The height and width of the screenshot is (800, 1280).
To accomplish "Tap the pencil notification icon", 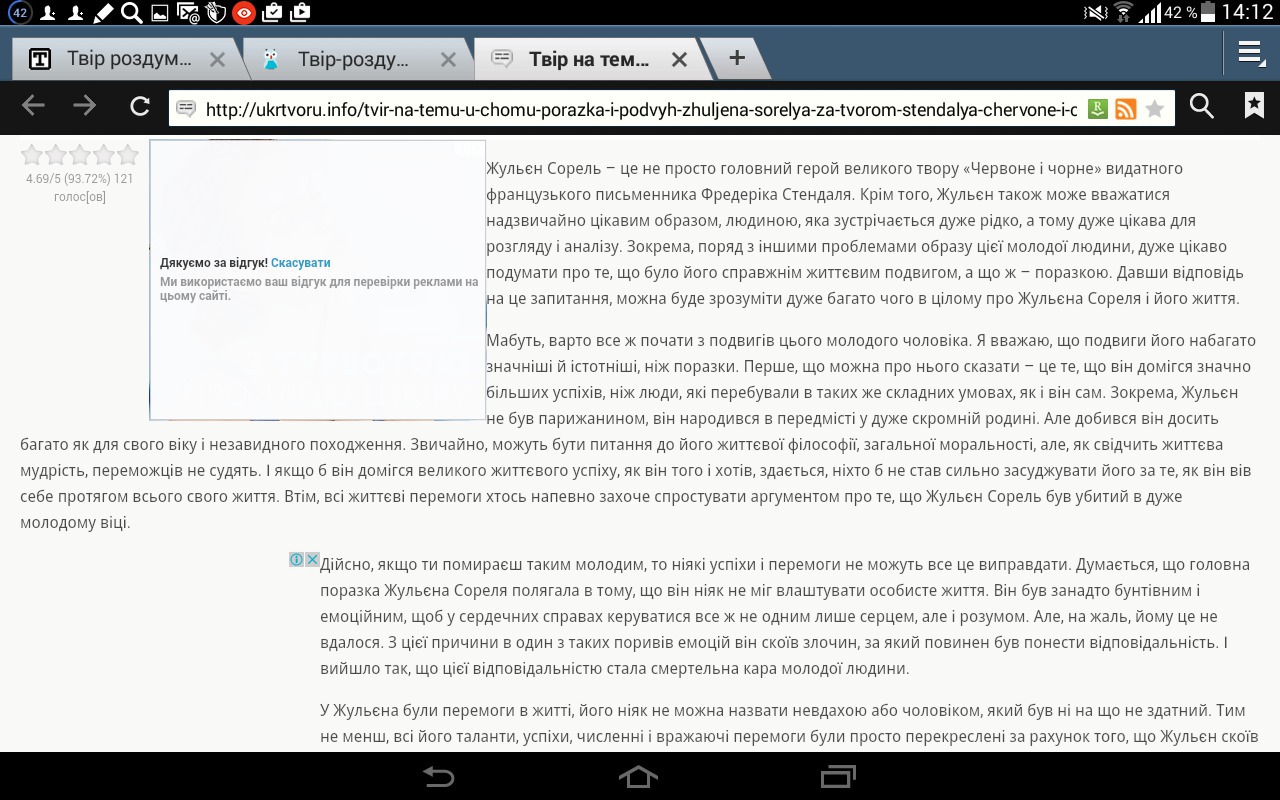I will pyautogui.click(x=103, y=13).
